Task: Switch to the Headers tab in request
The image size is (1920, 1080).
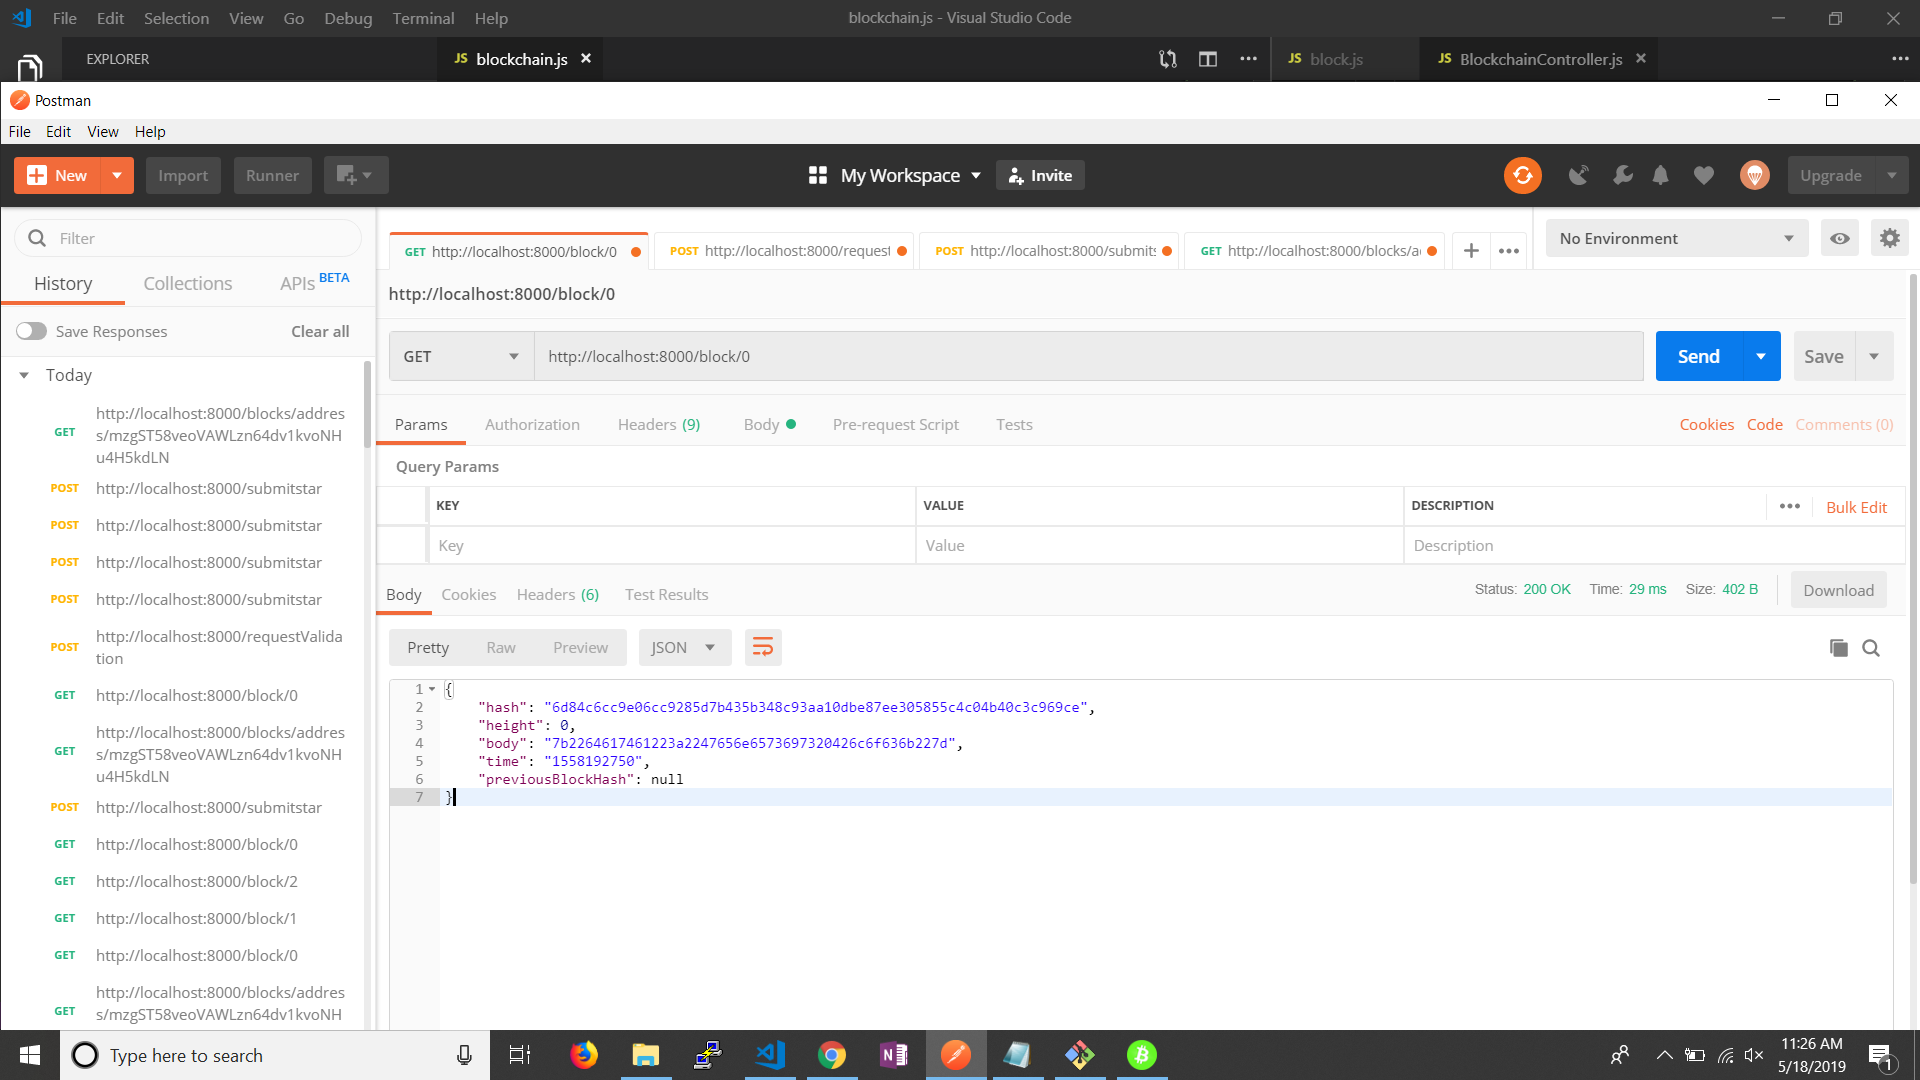Action: point(659,425)
